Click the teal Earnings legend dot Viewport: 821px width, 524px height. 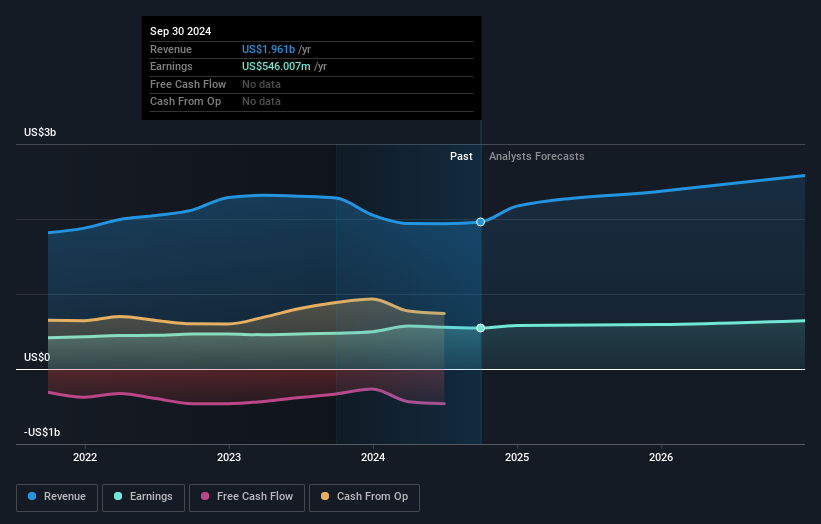point(118,496)
